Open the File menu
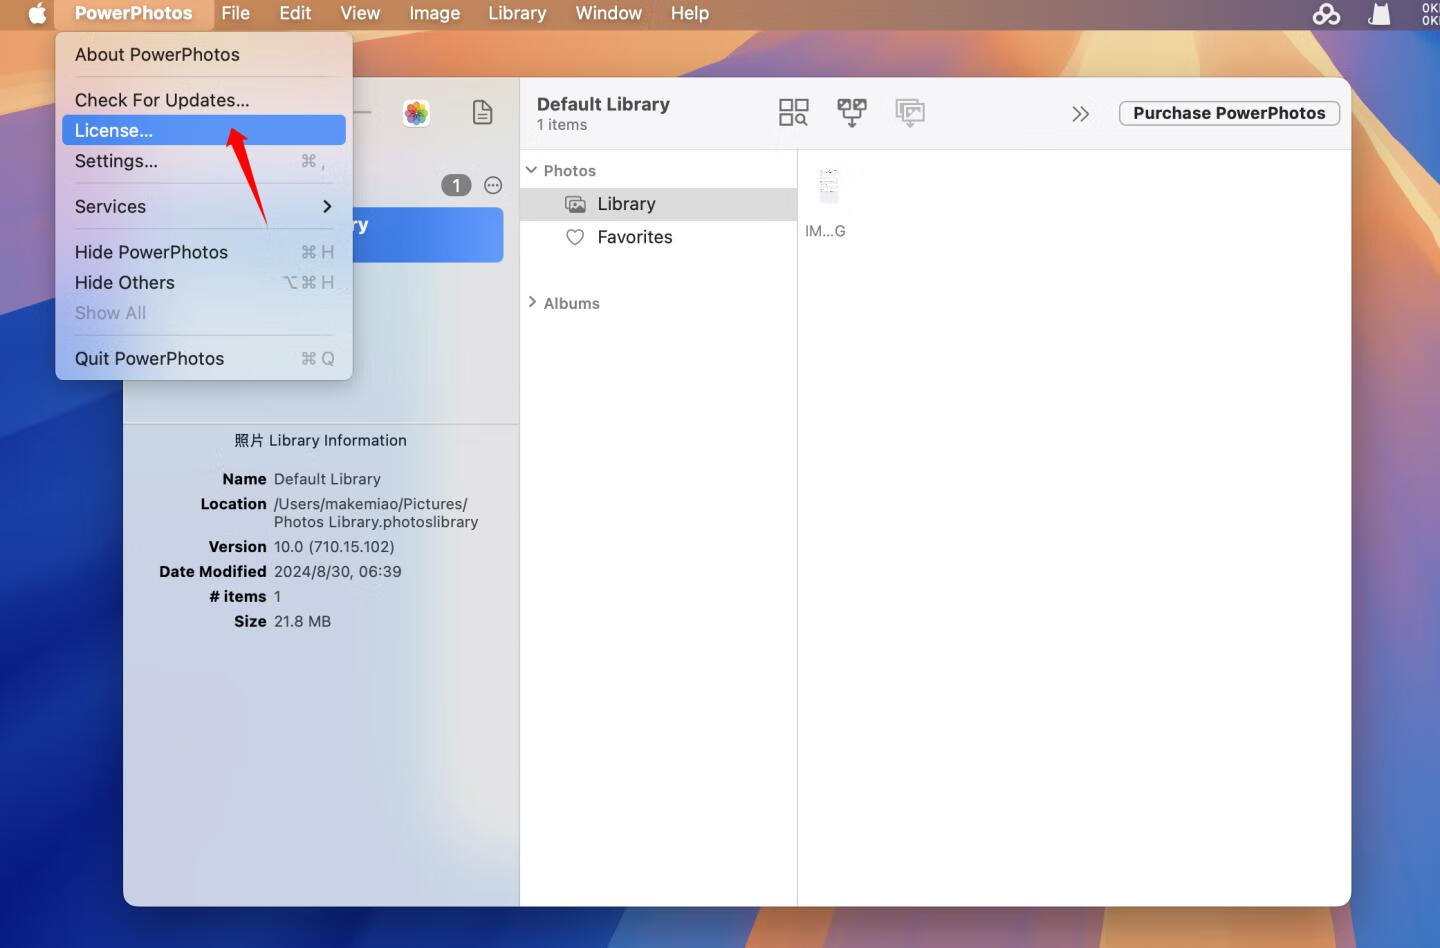The width and height of the screenshot is (1440, 948). (x=235, y=13)
